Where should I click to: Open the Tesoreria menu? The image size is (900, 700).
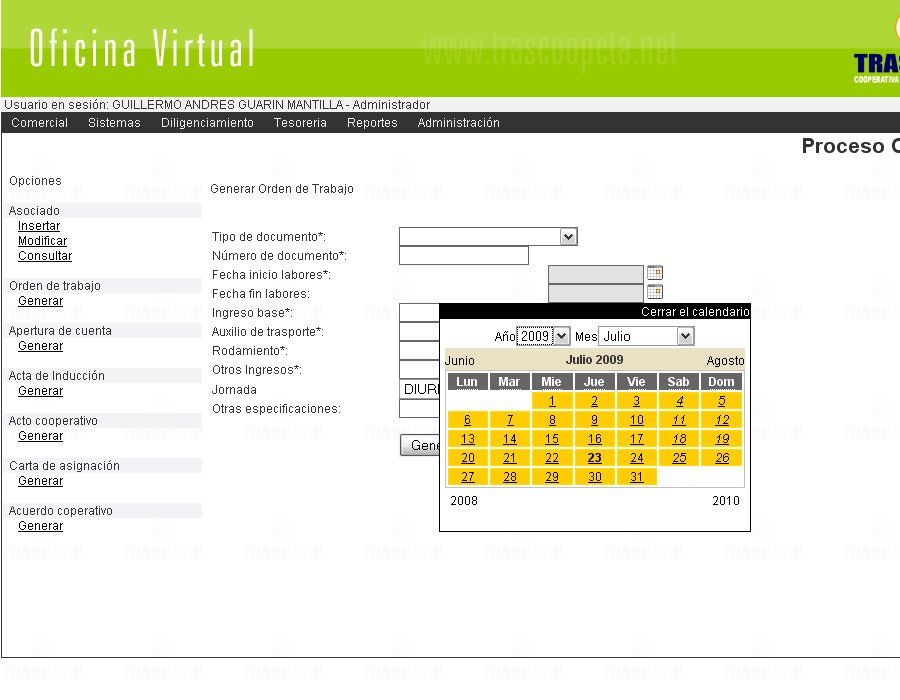(300, 123)
